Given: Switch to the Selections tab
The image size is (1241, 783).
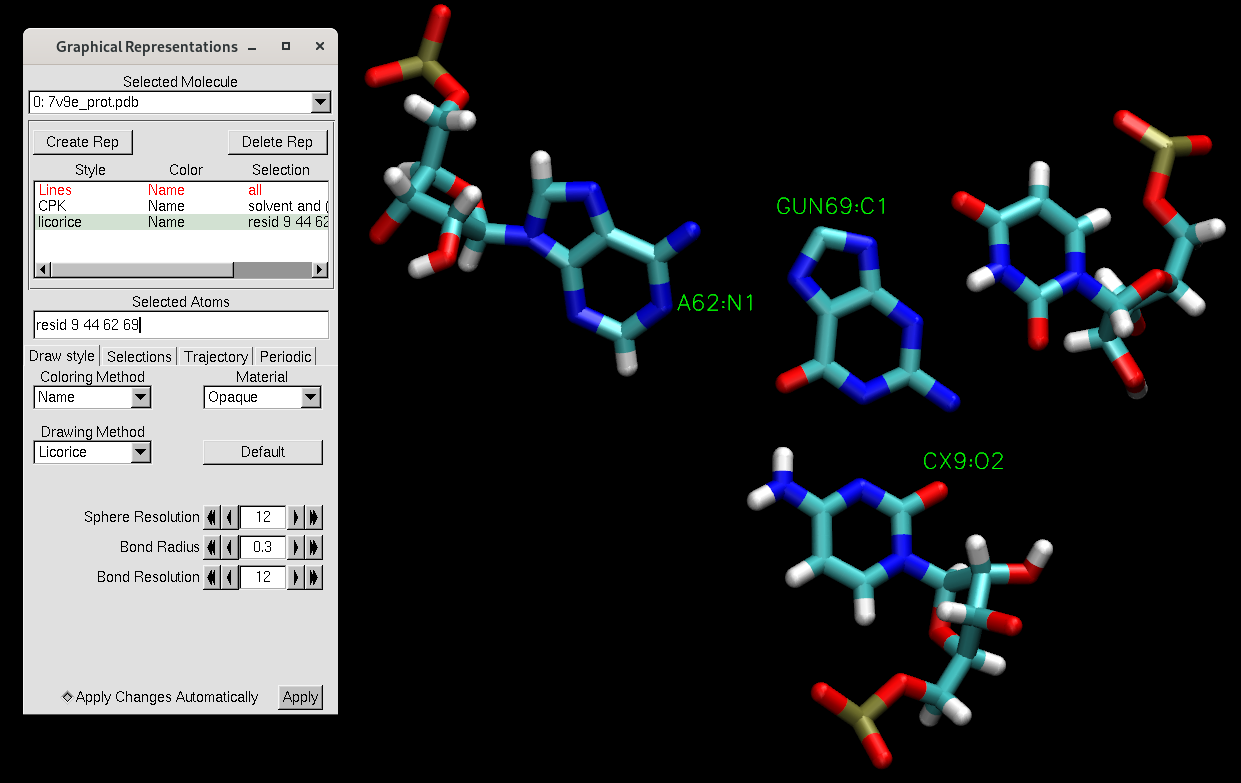Looking at the screenshot, I should 139,357.
